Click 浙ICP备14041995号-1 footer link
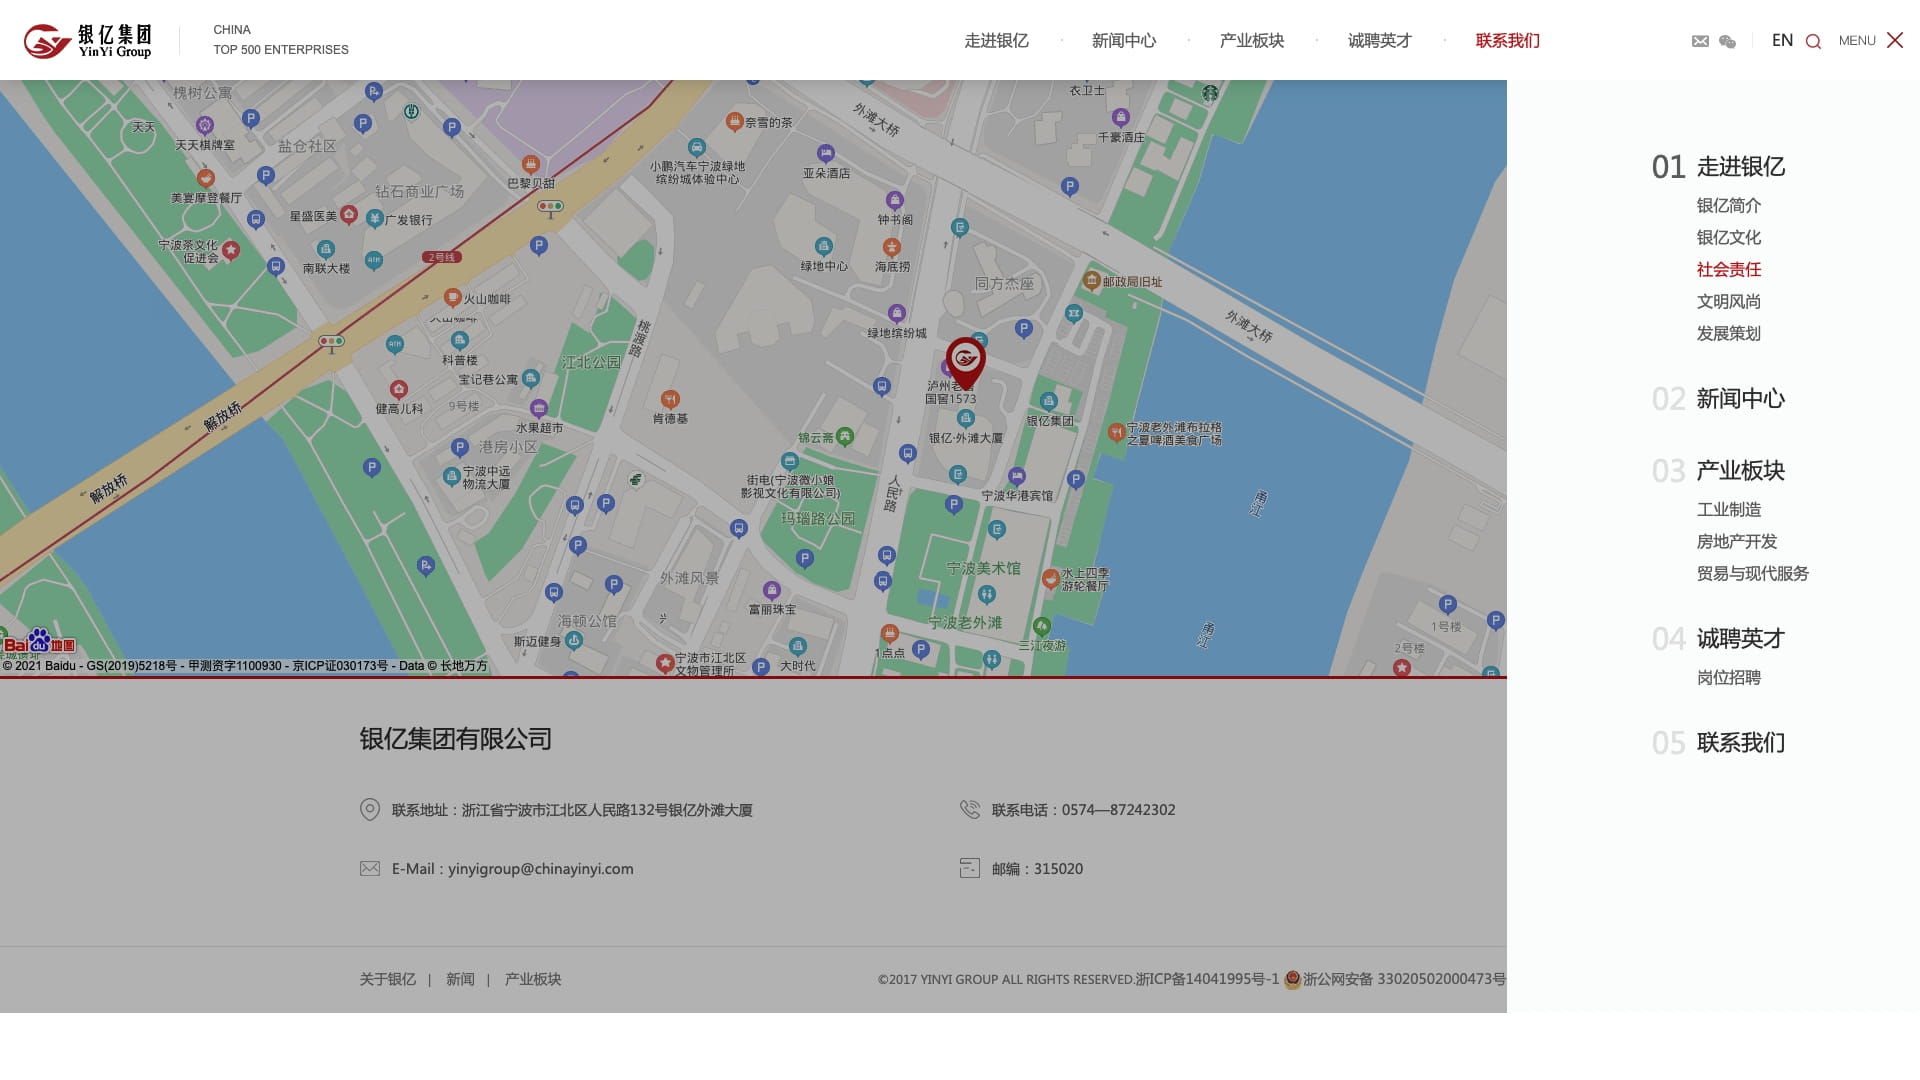 coord(1207,979)
